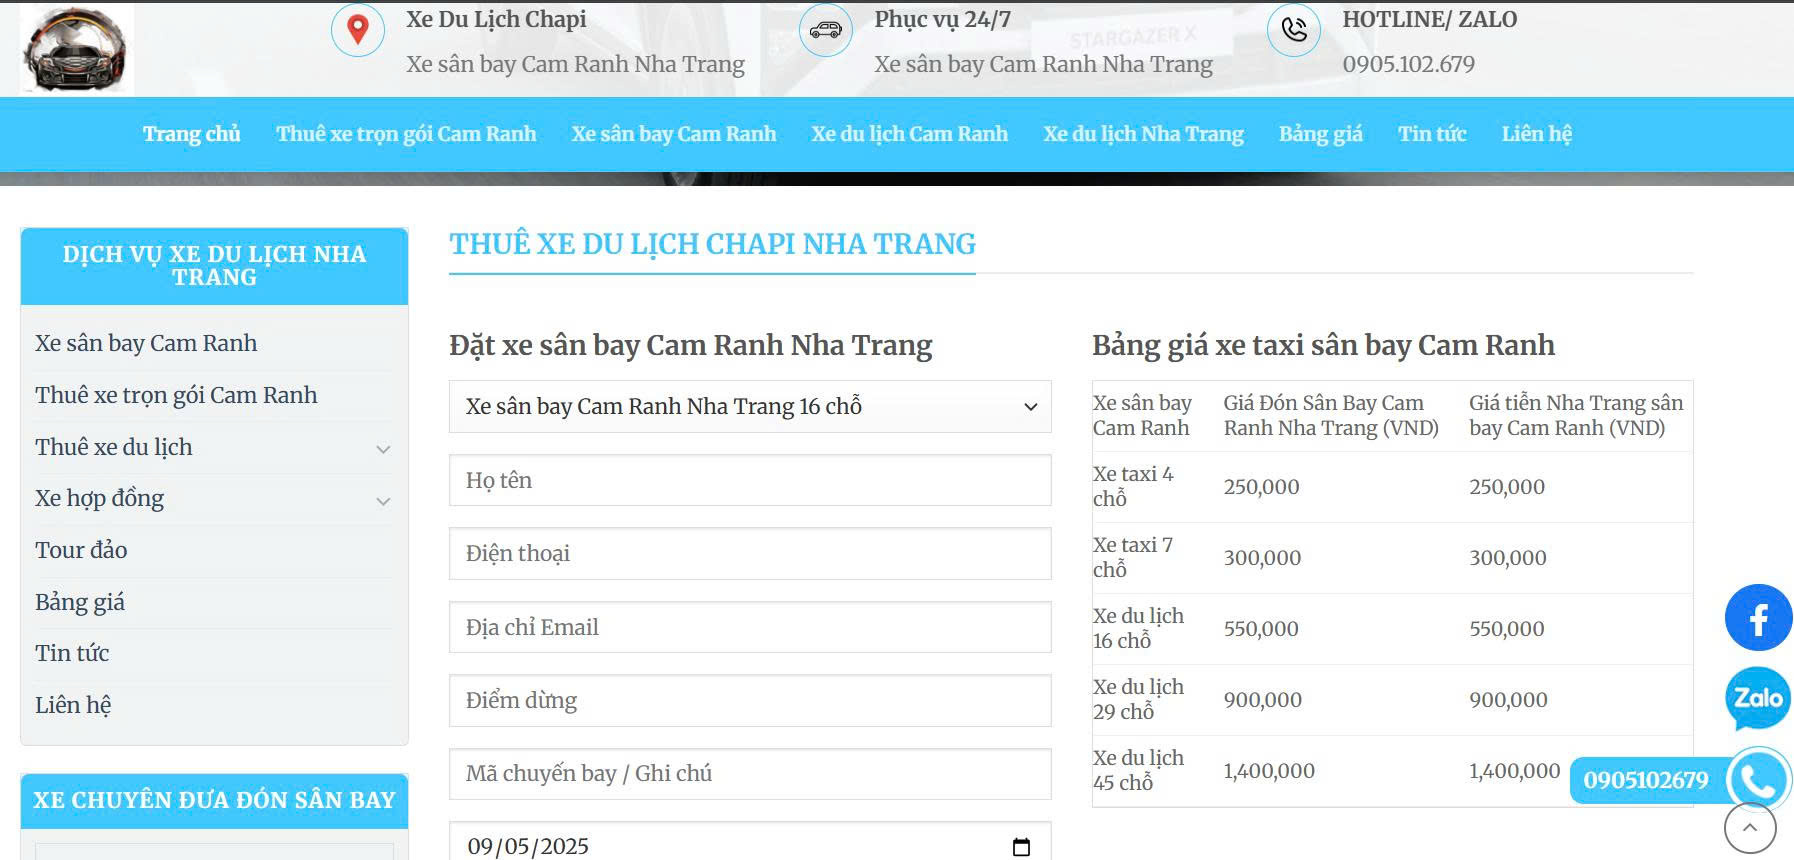1794x860 pixels.
Task: Select Xe du lịch Nha Trang menu item
Action: [1143, 134]
